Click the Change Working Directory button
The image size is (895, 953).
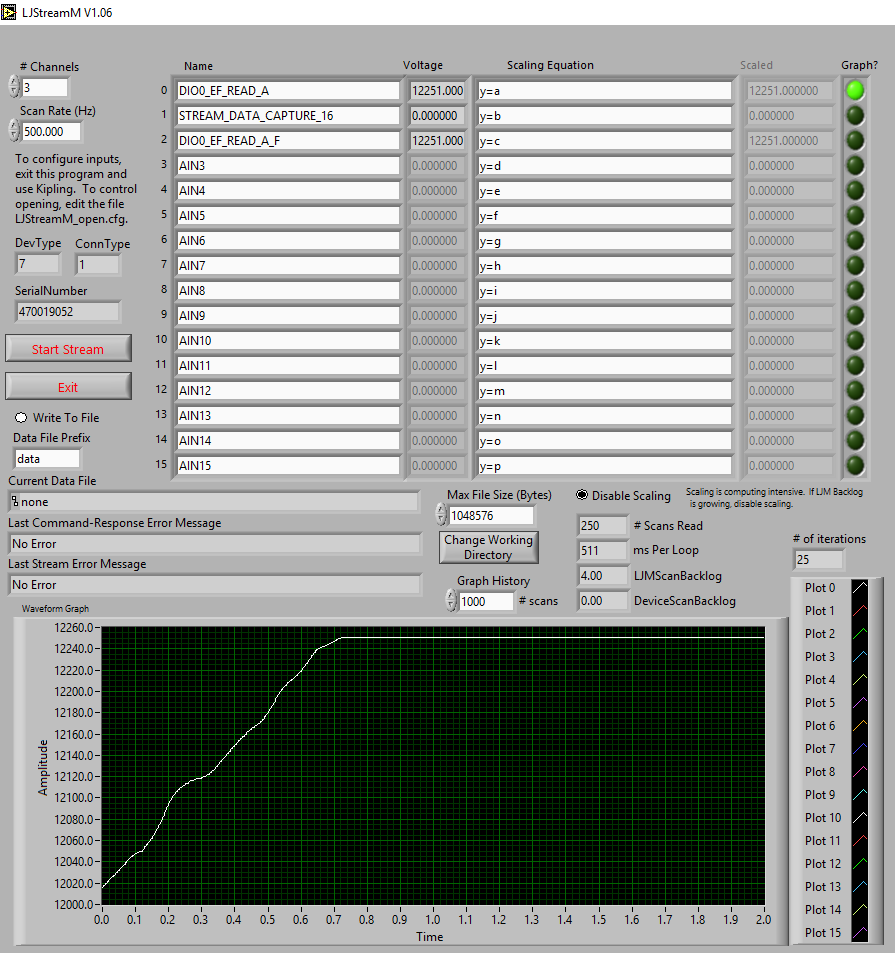(488, 548)
